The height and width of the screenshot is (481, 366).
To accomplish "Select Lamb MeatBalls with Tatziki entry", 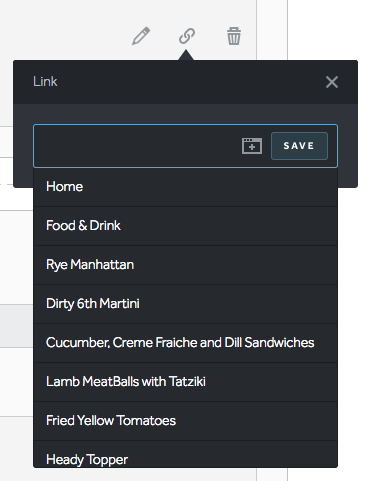I will click(x=185, y=382).
